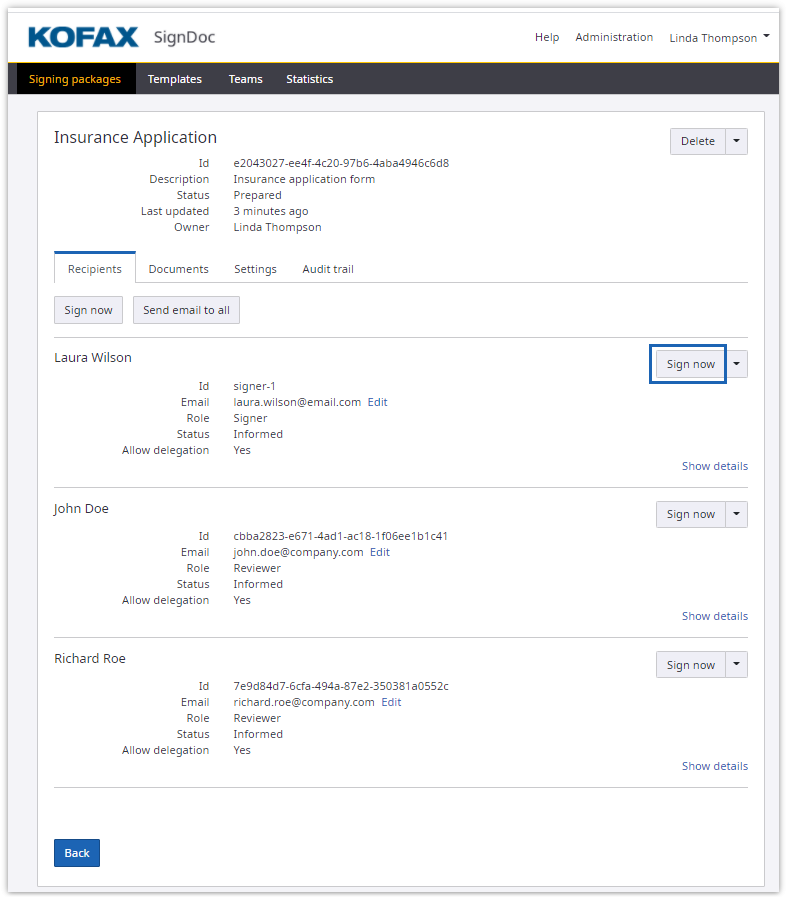Expand Laura Wilson's Sign now dropdown arrow
787x900 pixels.
pos(736,364)
